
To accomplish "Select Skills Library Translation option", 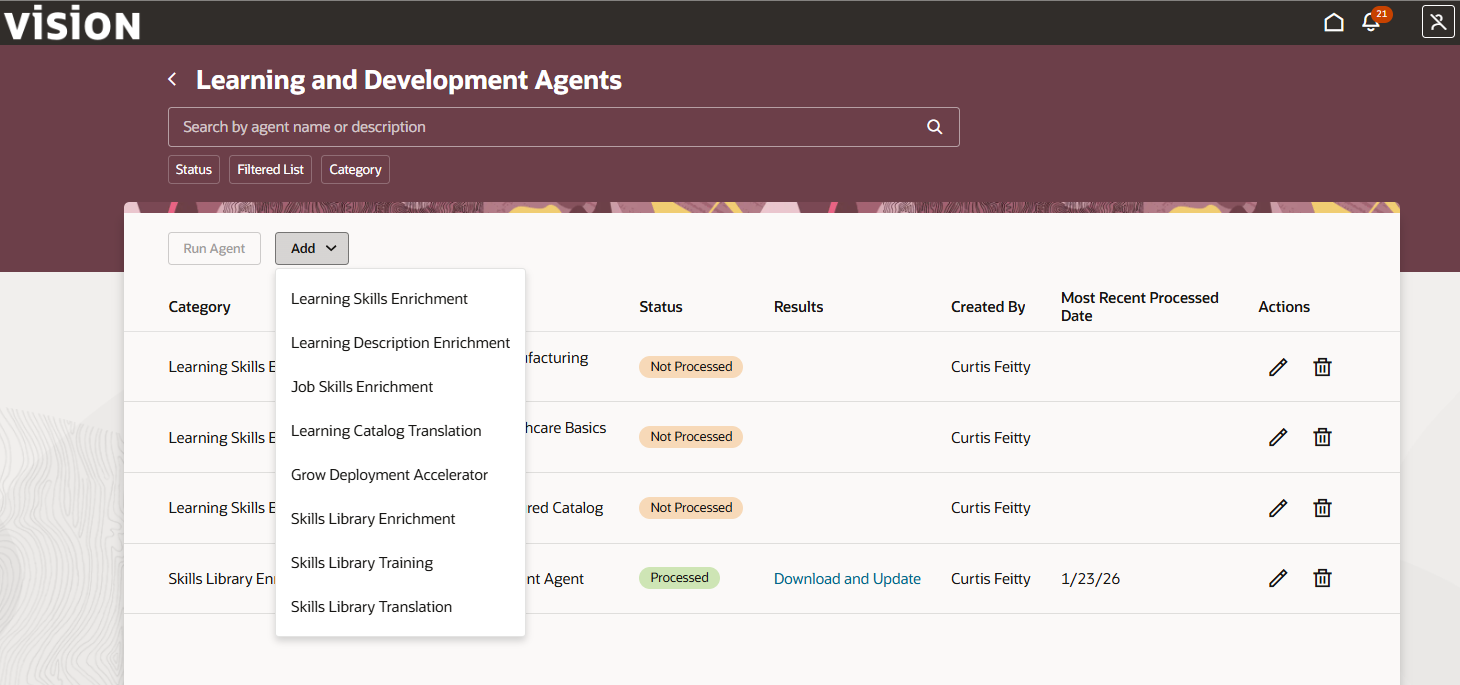I will coord(400,607).
